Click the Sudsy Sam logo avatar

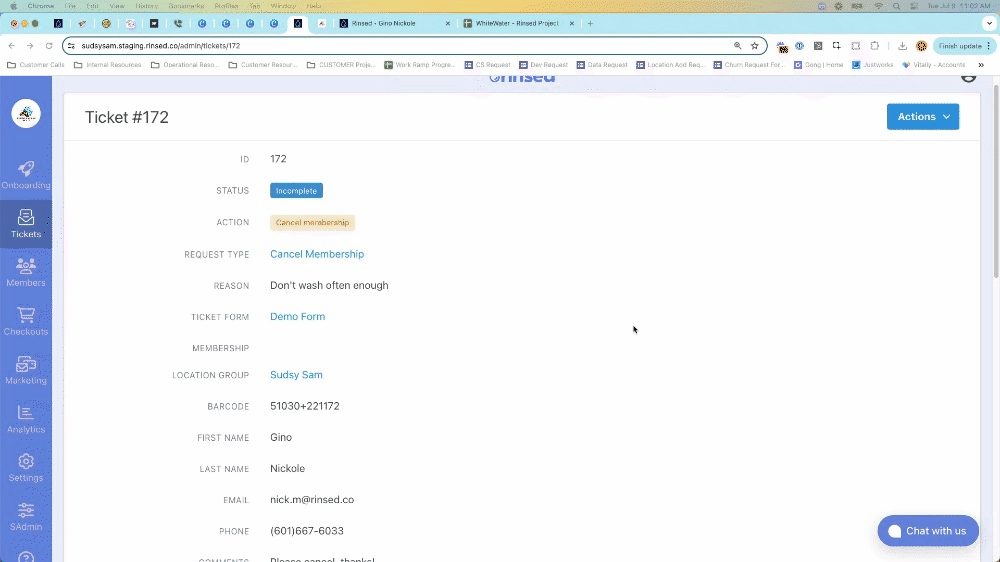pyautogui.click(x=26, y=114)
